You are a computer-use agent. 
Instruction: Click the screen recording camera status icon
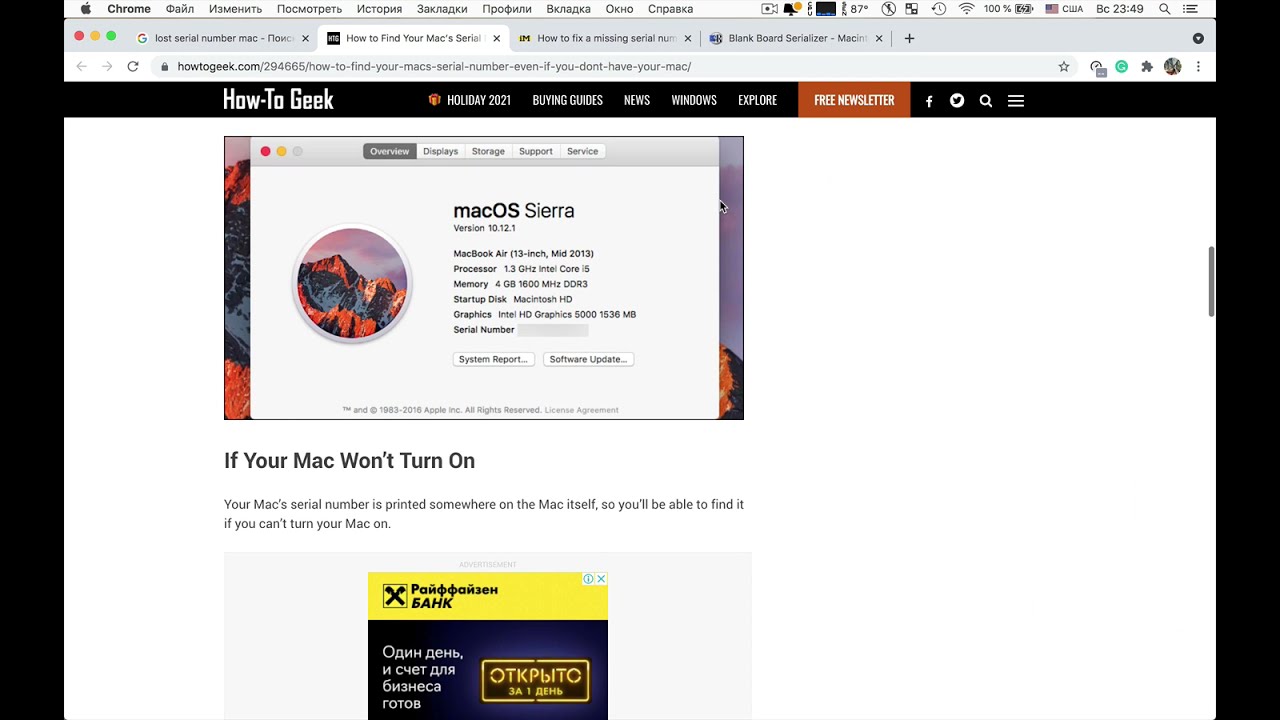click(769, 9)
